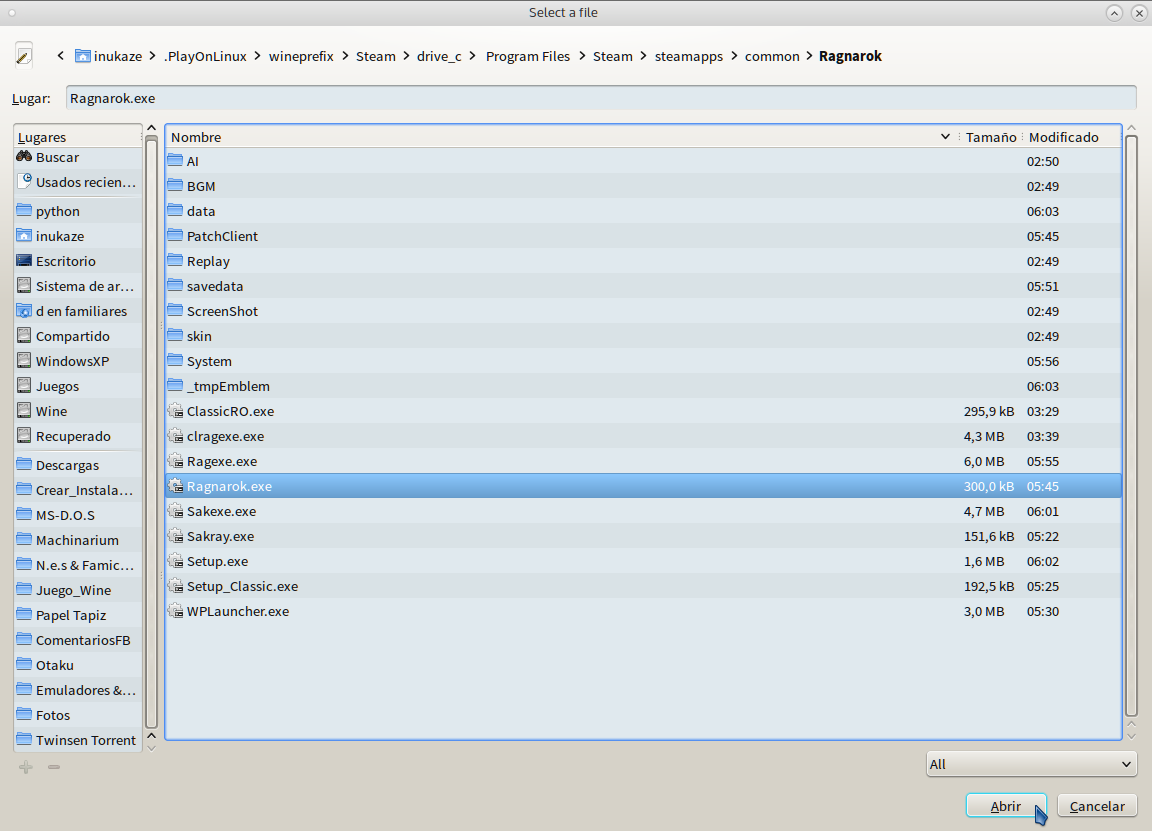Open the Machinarium bookmark folder
The width and height of the screenshot is (1152, 831).
(78, 540)
